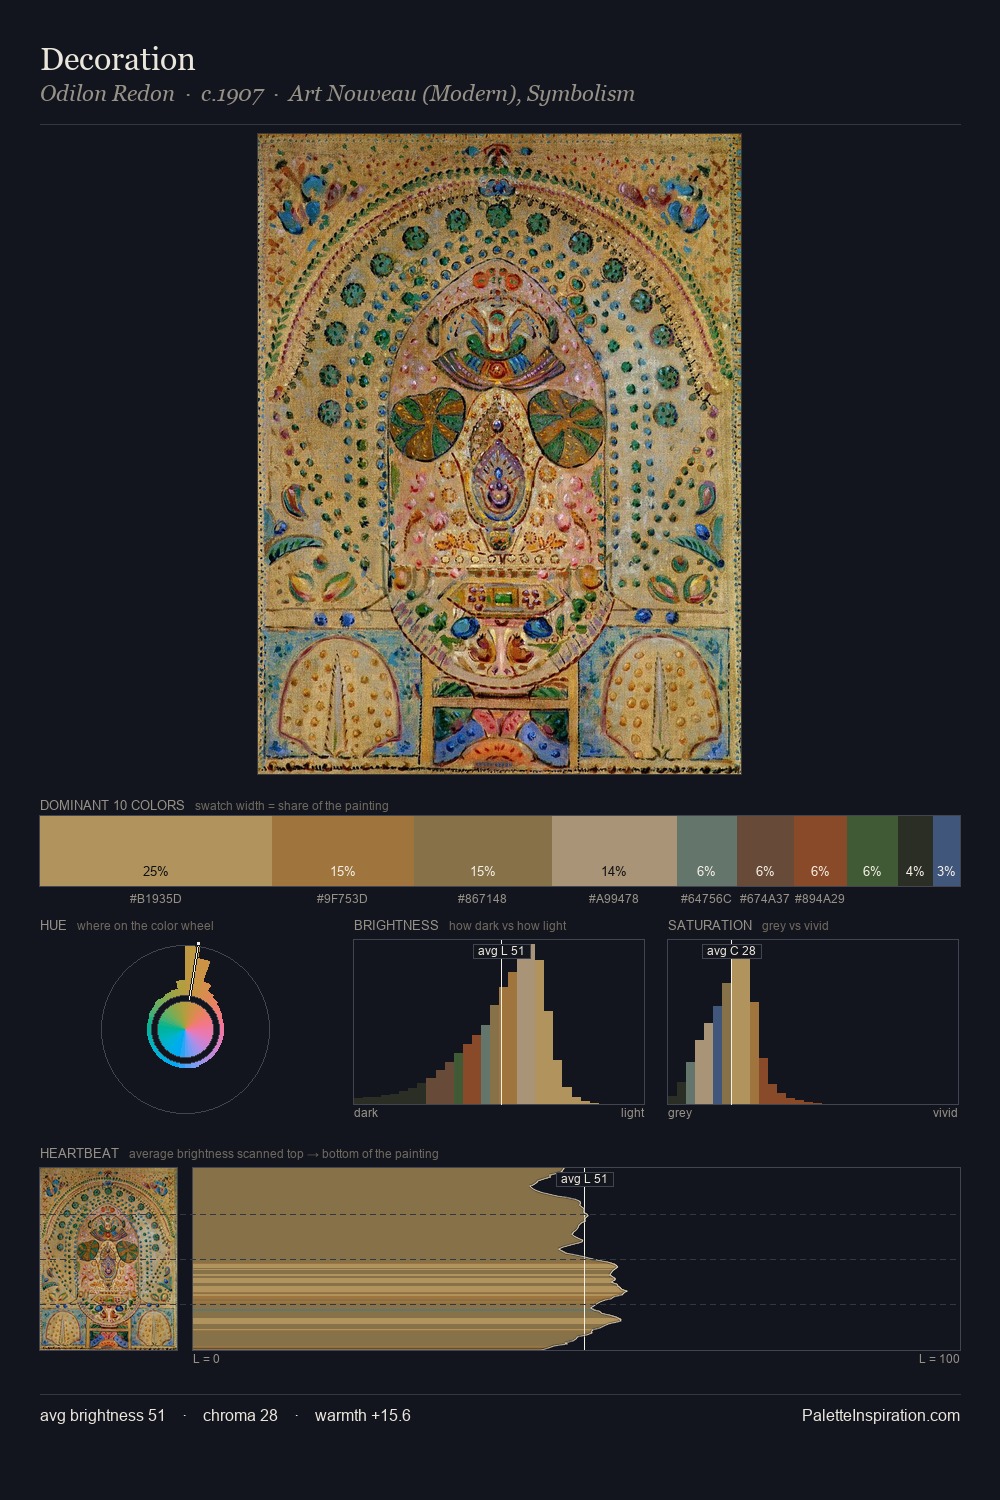
Task: Click the 'light' axis label
Action: (x=632, y=1113)
